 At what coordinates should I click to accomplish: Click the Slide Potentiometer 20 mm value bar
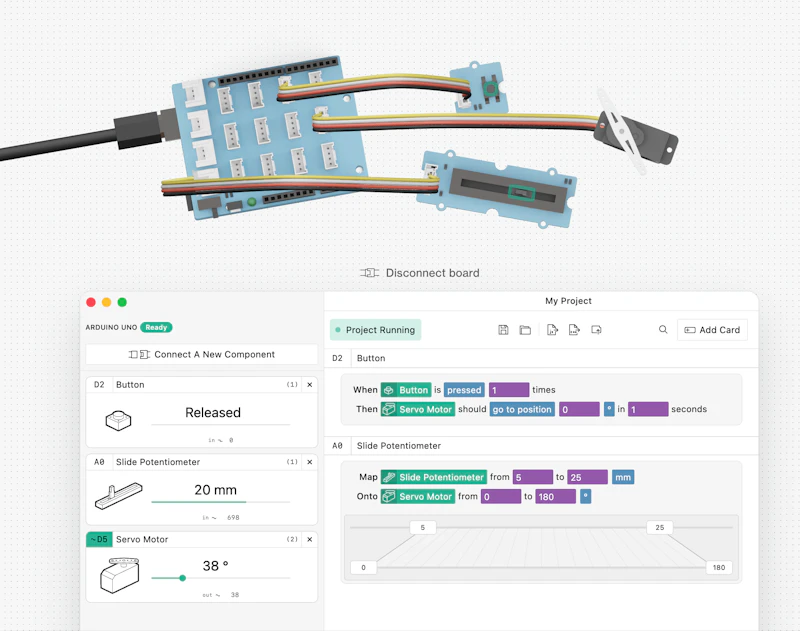pos(220,502)
